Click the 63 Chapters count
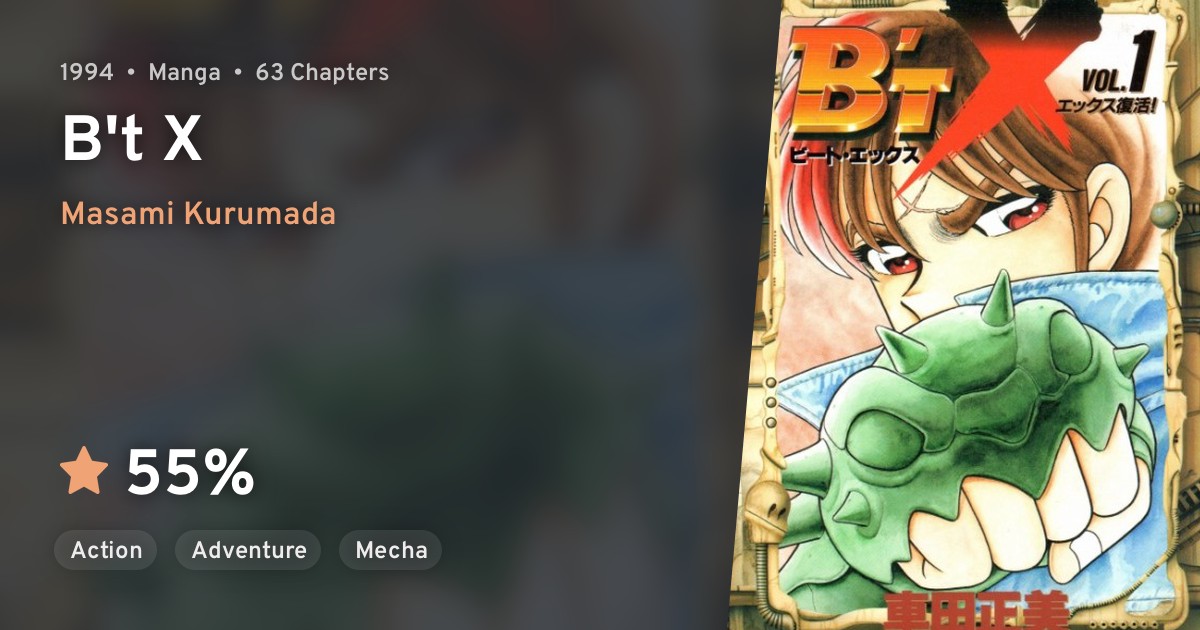The image size is (1200, 630). coord(322,73)
